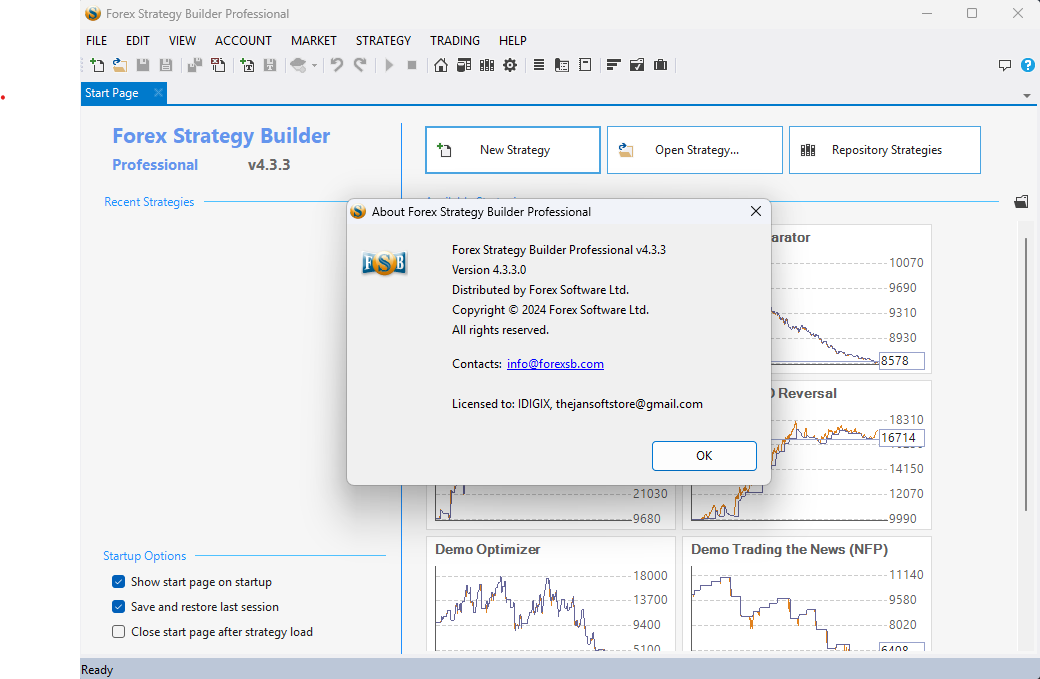Toggle Show start page on startup

[x=119, y=582]
